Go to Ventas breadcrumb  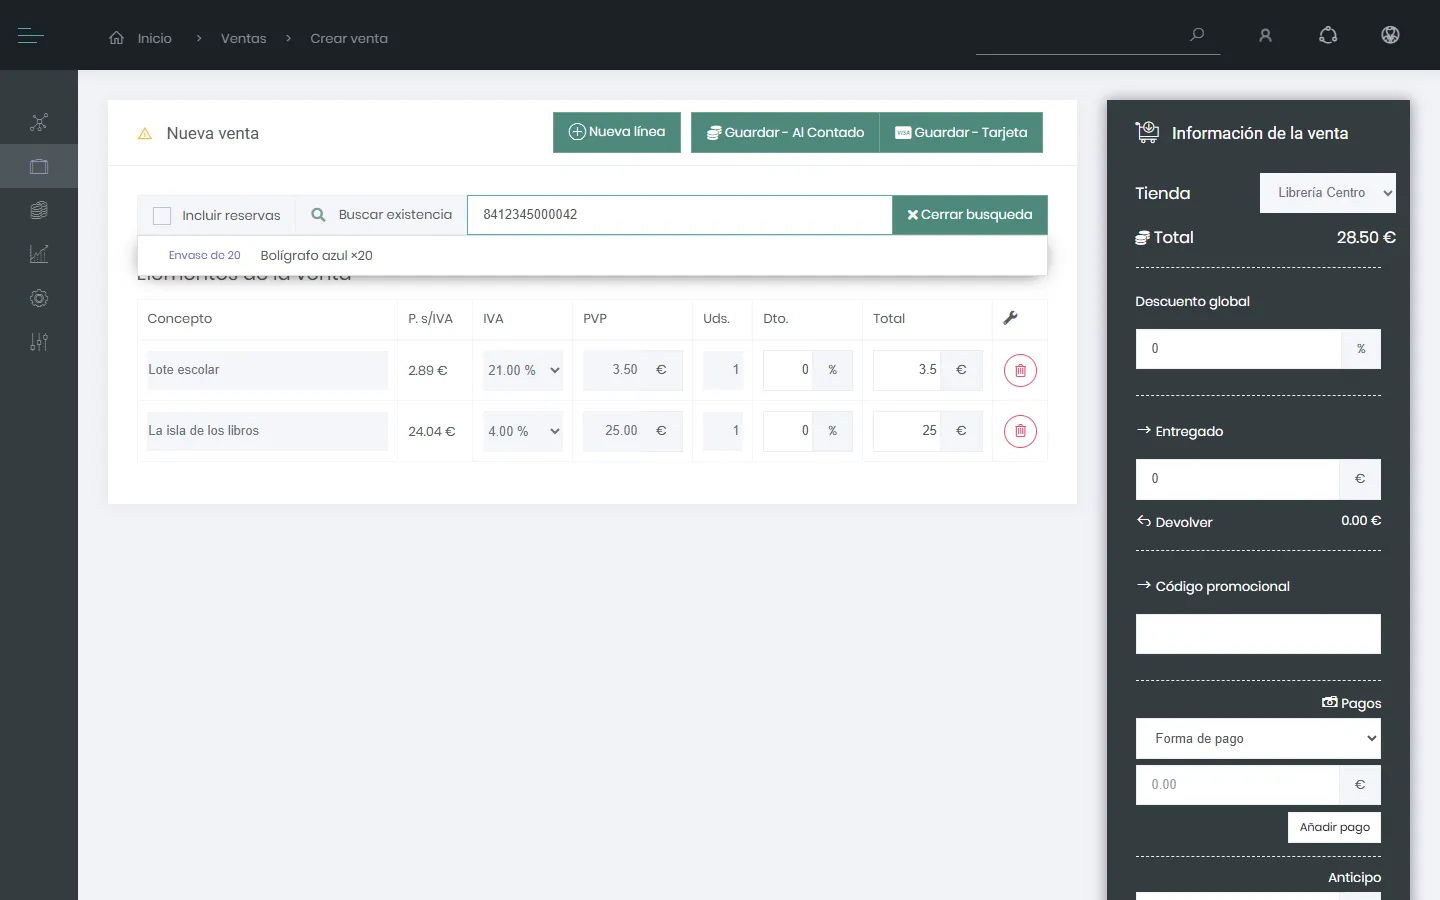[244, 38]
